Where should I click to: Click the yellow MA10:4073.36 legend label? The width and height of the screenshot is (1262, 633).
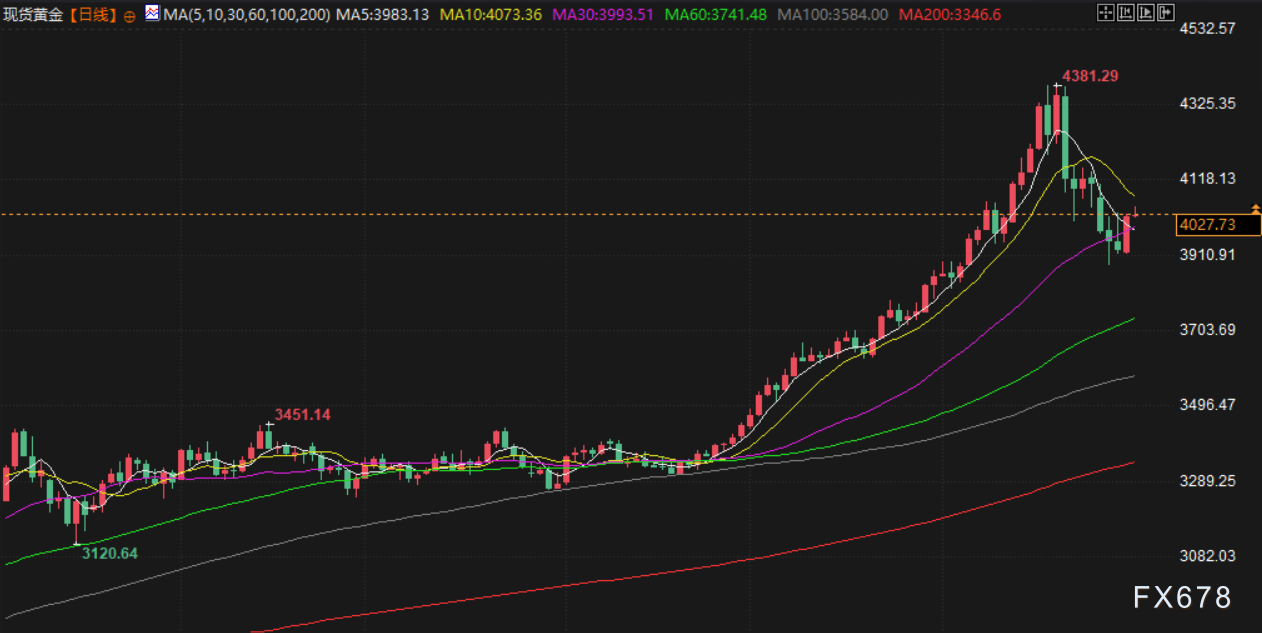[490, 14]
